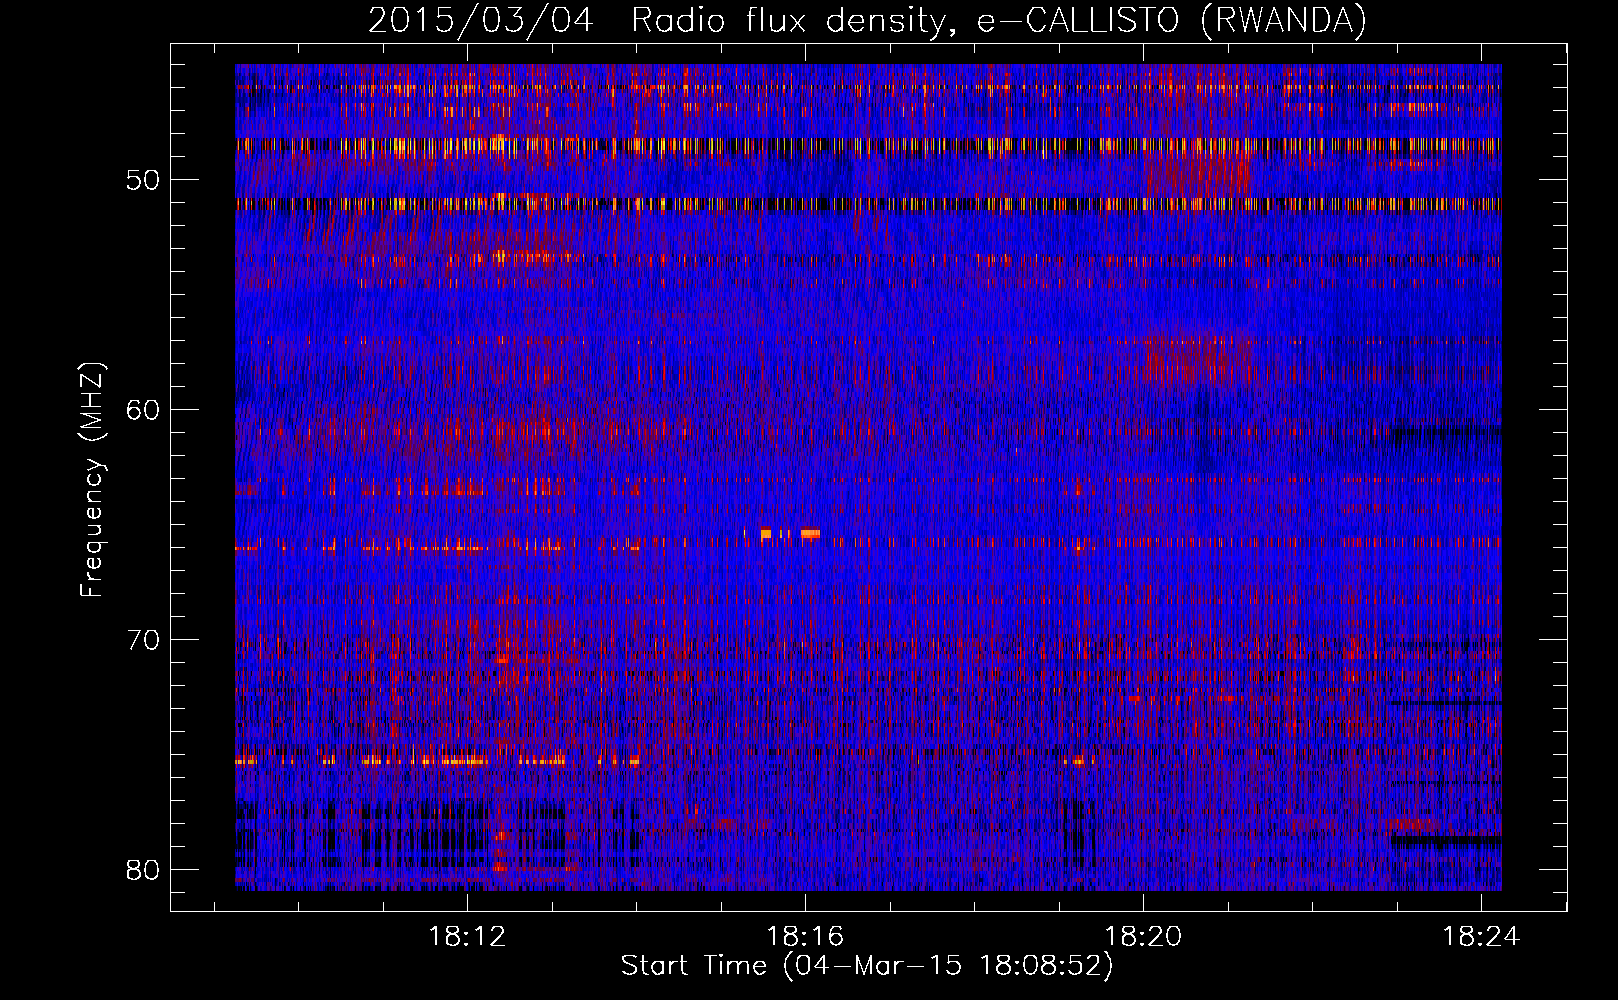The width and height of the screenshot is (1618, 1000).
Task: Click the '80' frequency tick label
Action: 144,870
